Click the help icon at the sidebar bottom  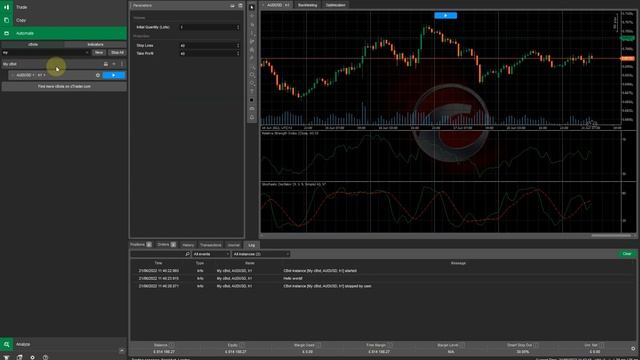coord(45,358)
